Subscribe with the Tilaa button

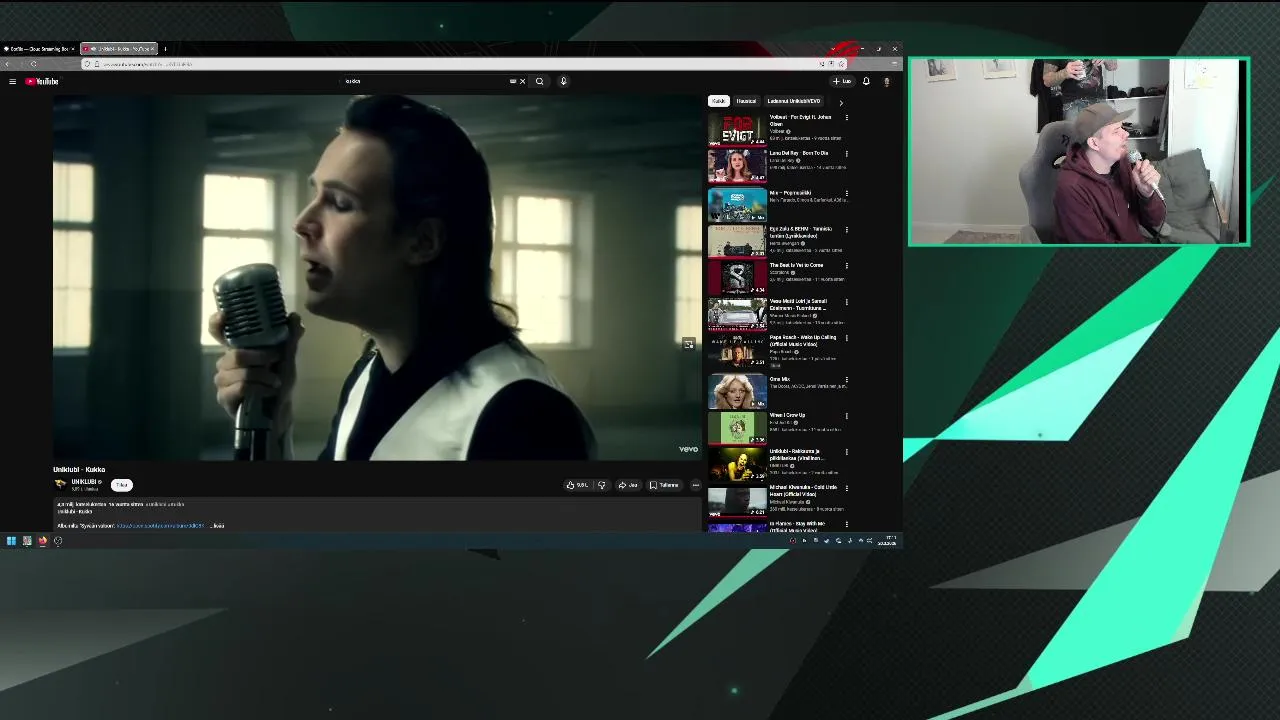[122, 485]
